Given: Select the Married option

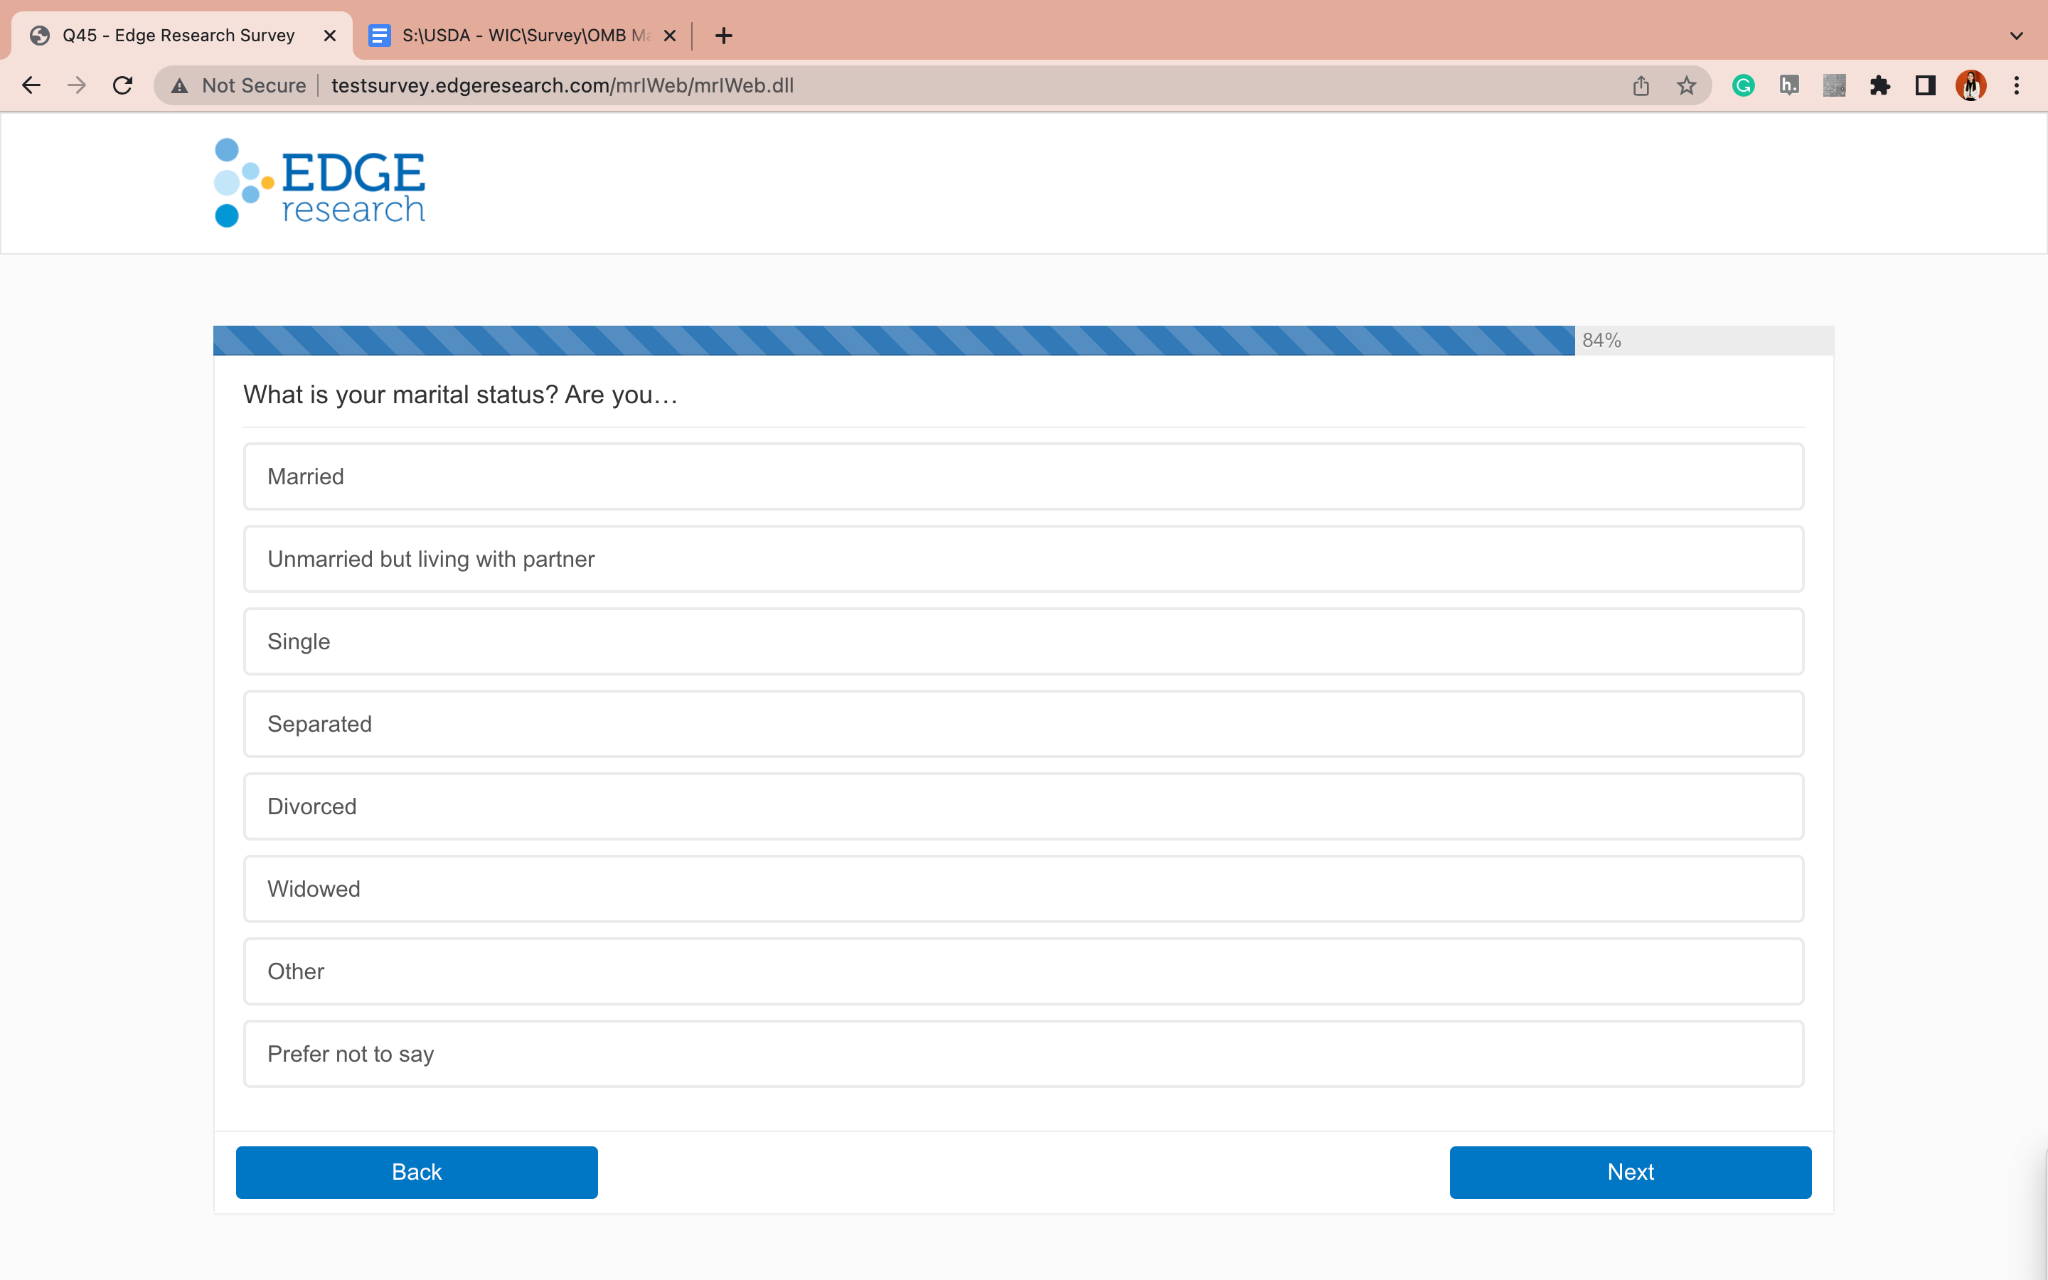Looking at the screenshot, I should point(1023,477).
